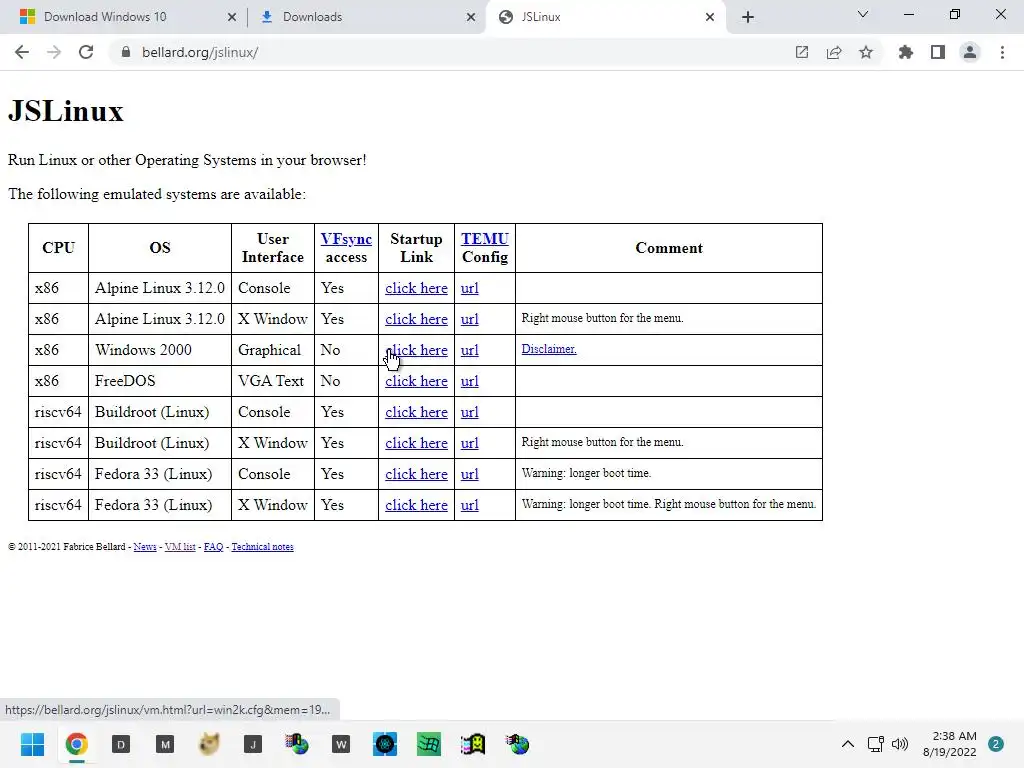Open the Chrome profile avatar
Image resolution: width=1024 pixels, height=768 pixels.
coord(970,52)
